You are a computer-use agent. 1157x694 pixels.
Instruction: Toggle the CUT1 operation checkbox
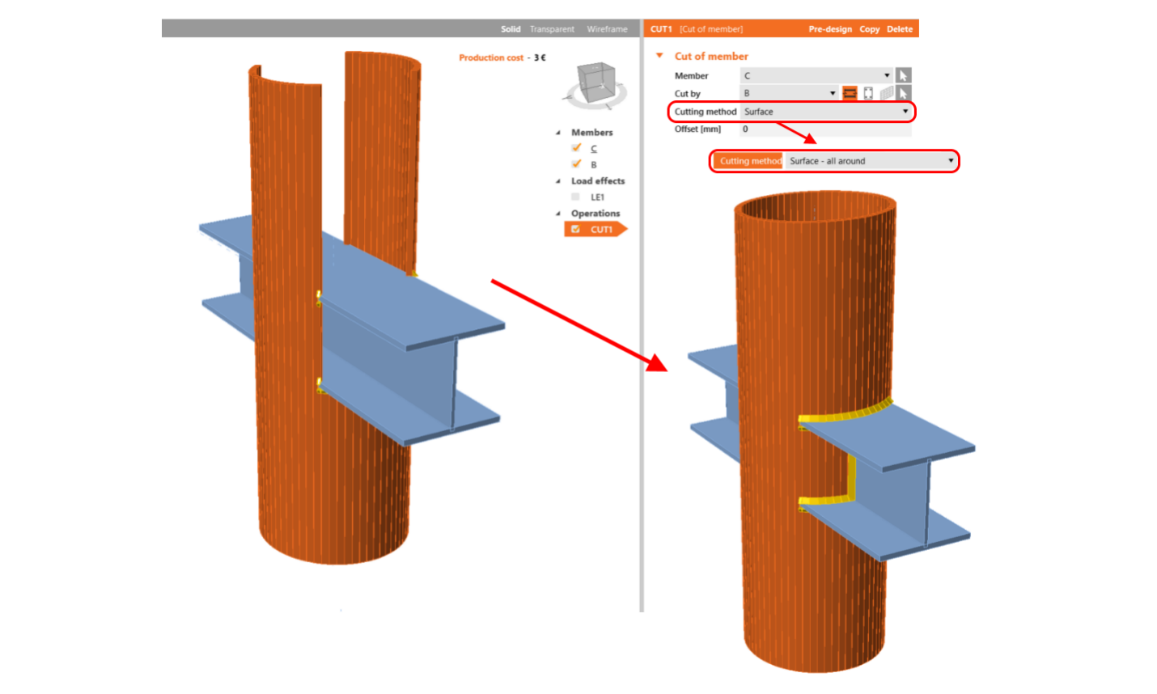pyautogui.click(x=575, y=229)
